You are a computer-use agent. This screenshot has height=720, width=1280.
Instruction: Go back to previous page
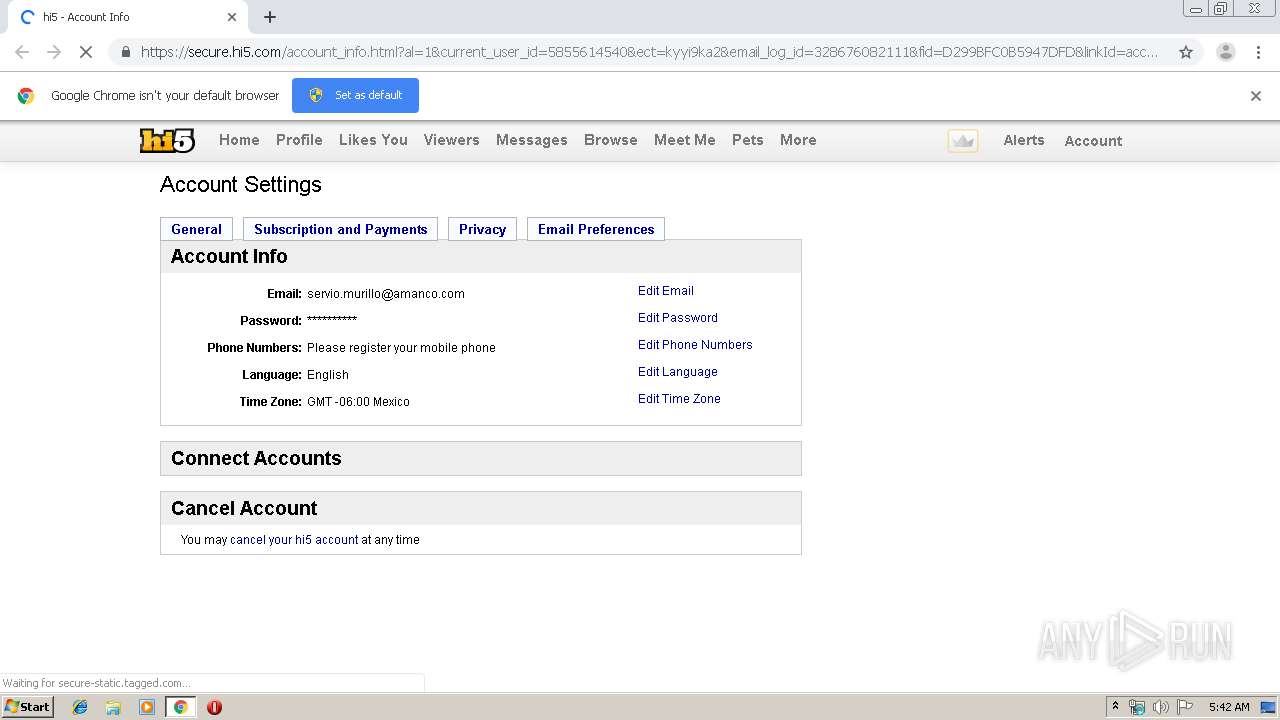coord(22,52)
